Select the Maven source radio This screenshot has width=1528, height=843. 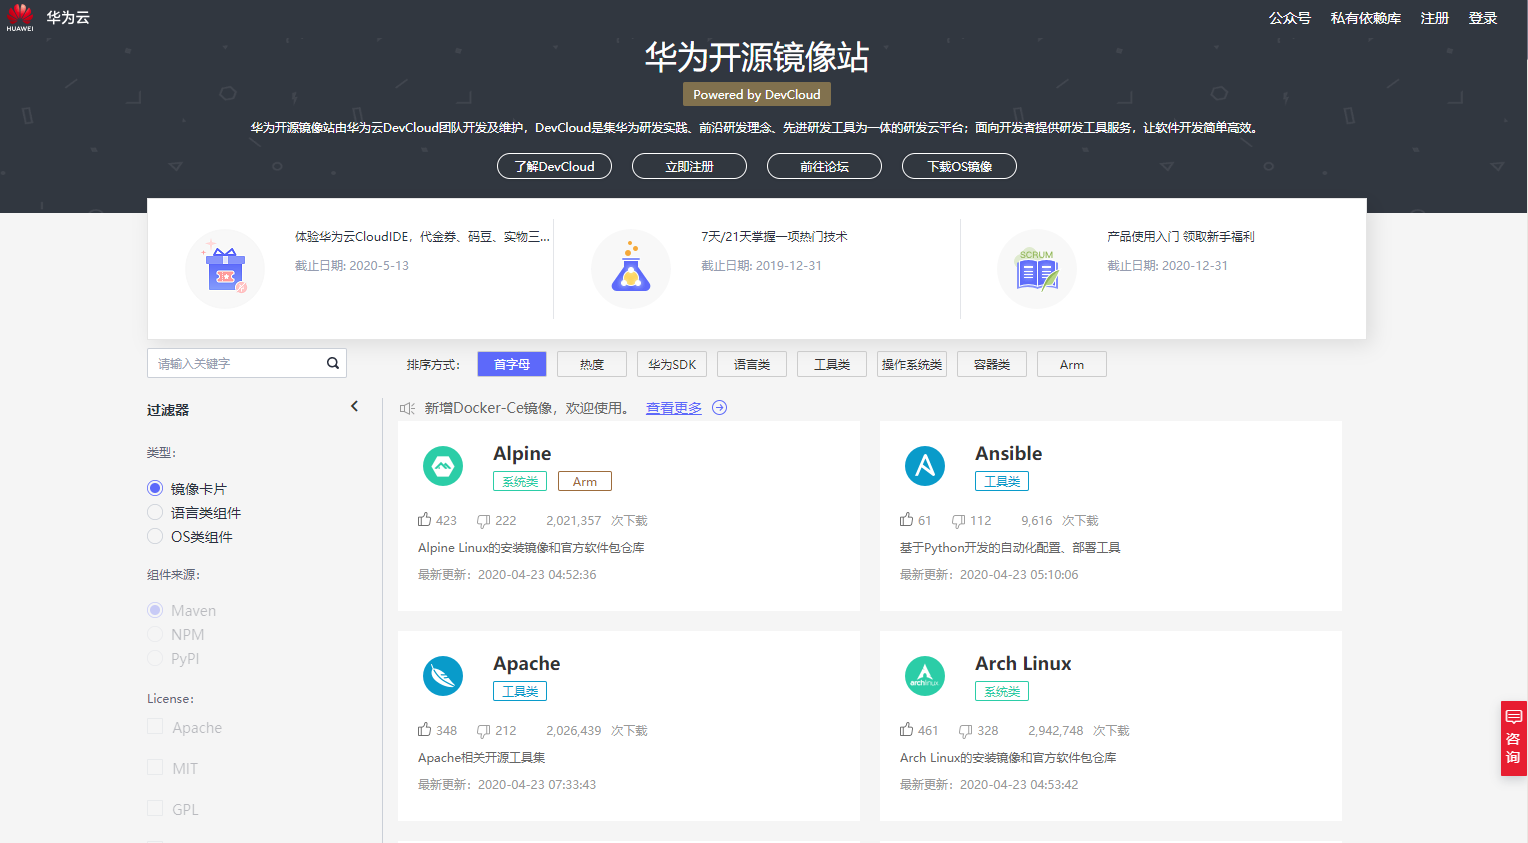point(155,610)
